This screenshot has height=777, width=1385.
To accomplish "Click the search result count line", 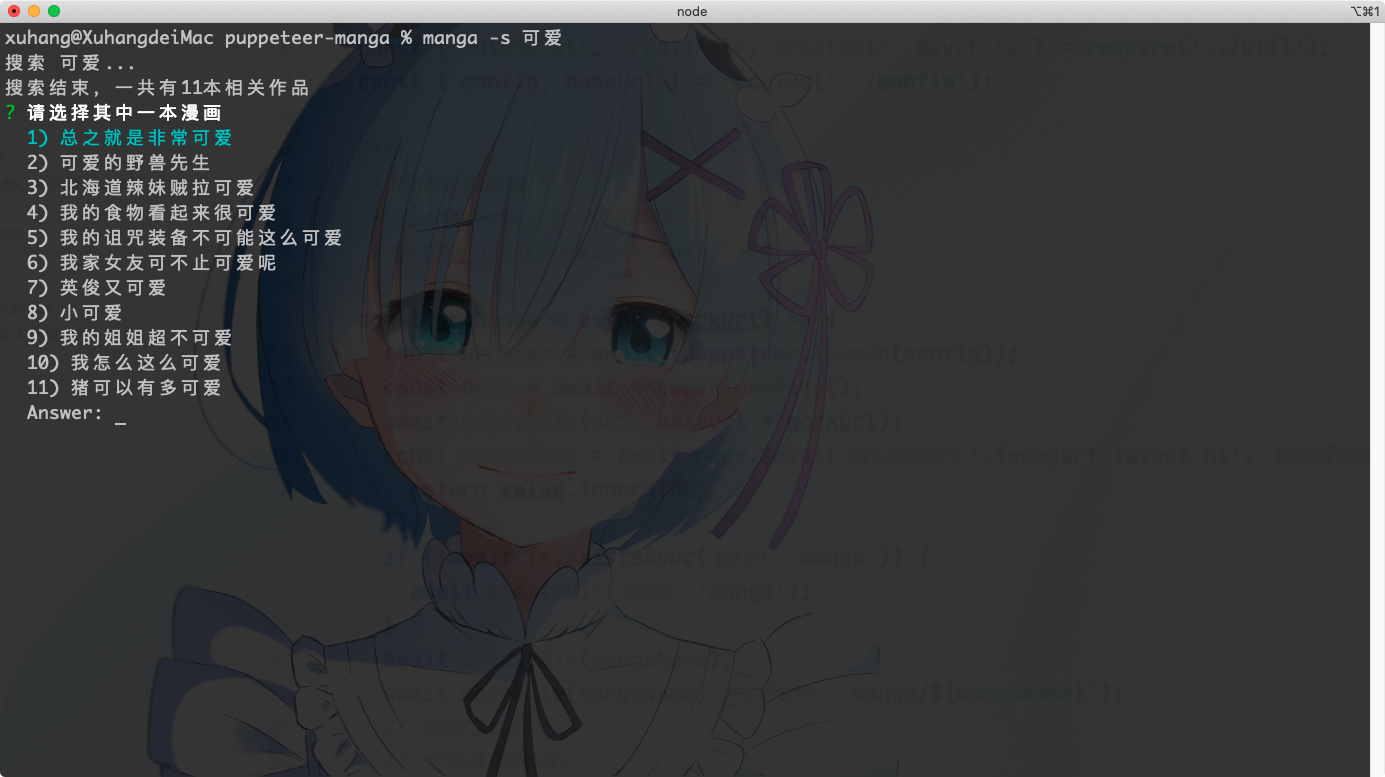I will click(x=156, y=88).
